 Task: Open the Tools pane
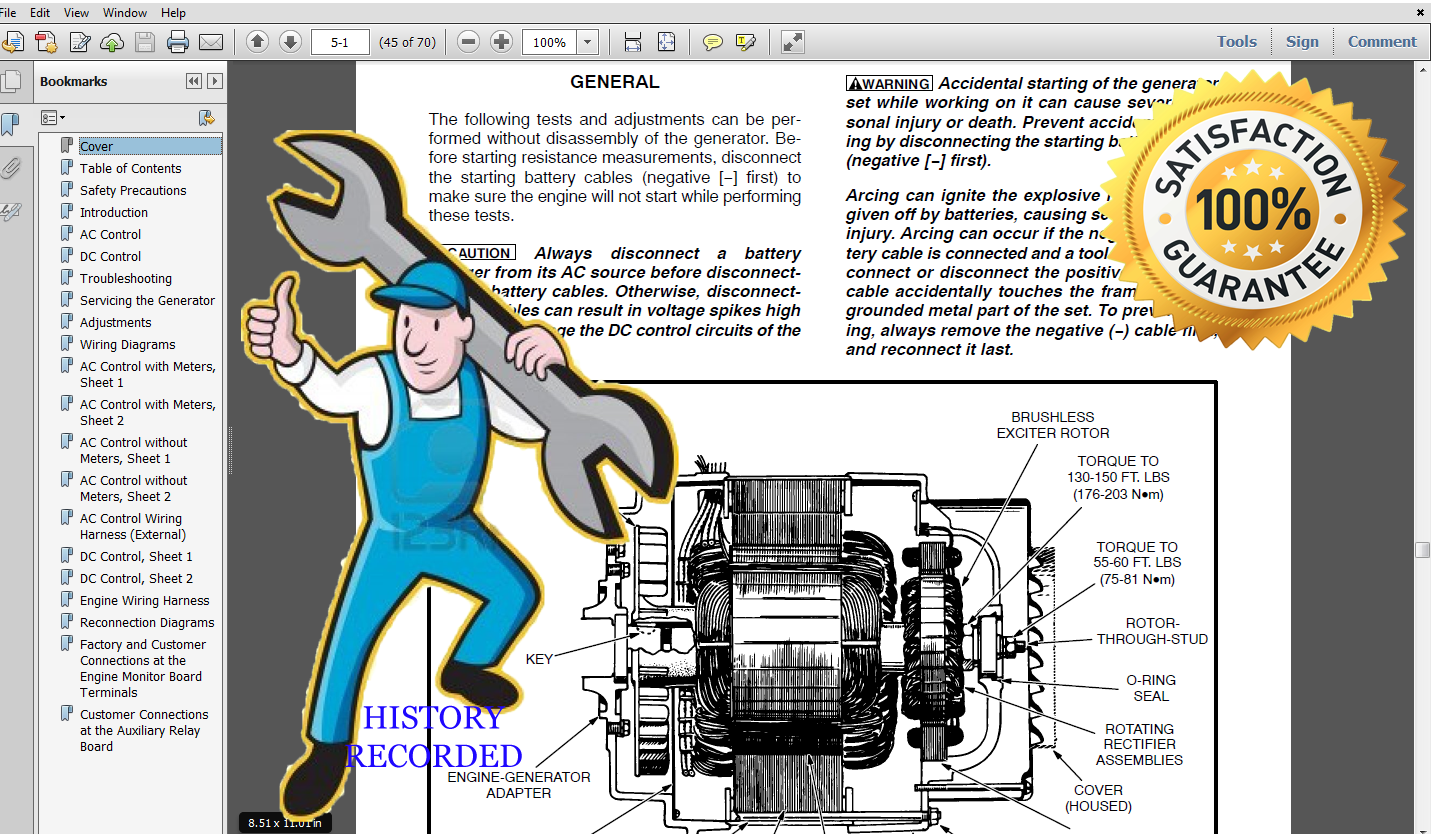[1237, 41]
